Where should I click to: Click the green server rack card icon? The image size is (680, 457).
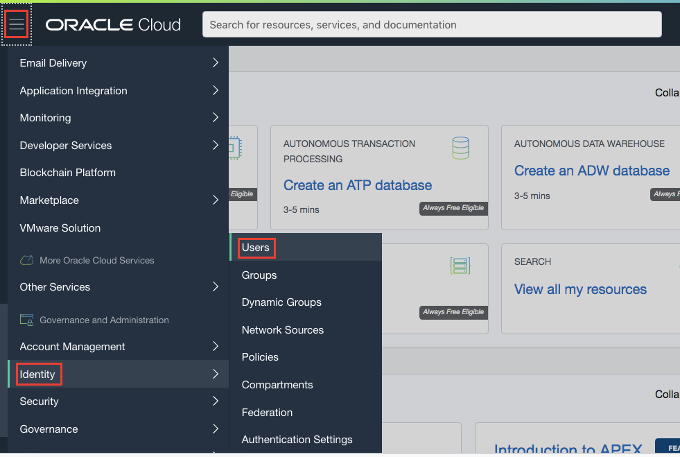point(460,266)
